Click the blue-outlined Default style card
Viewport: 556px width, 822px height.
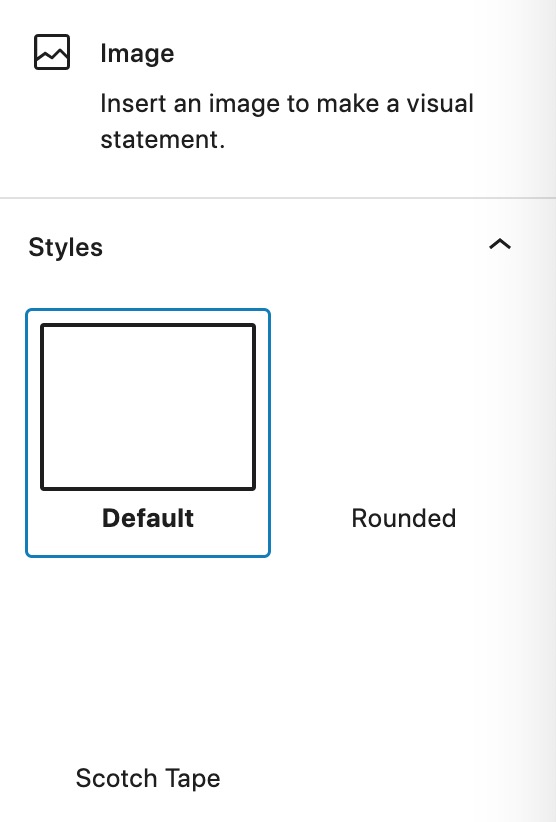(x=148, y=433)
